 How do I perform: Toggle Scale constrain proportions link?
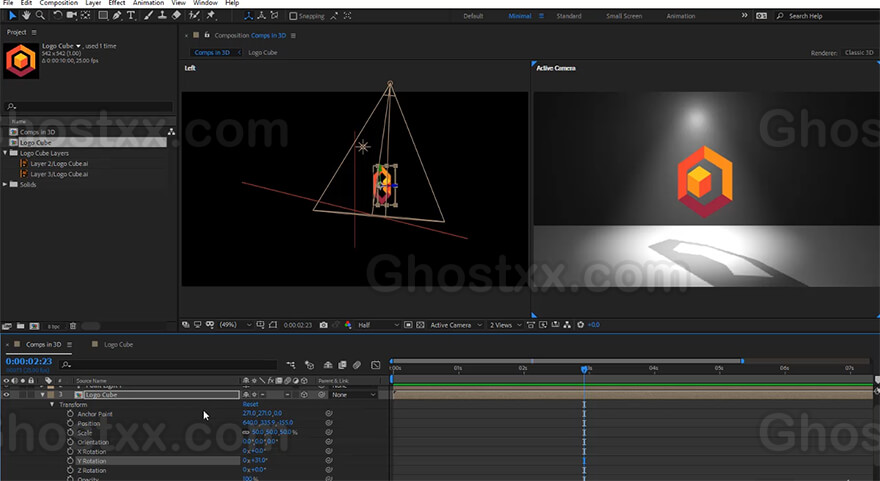246,433
